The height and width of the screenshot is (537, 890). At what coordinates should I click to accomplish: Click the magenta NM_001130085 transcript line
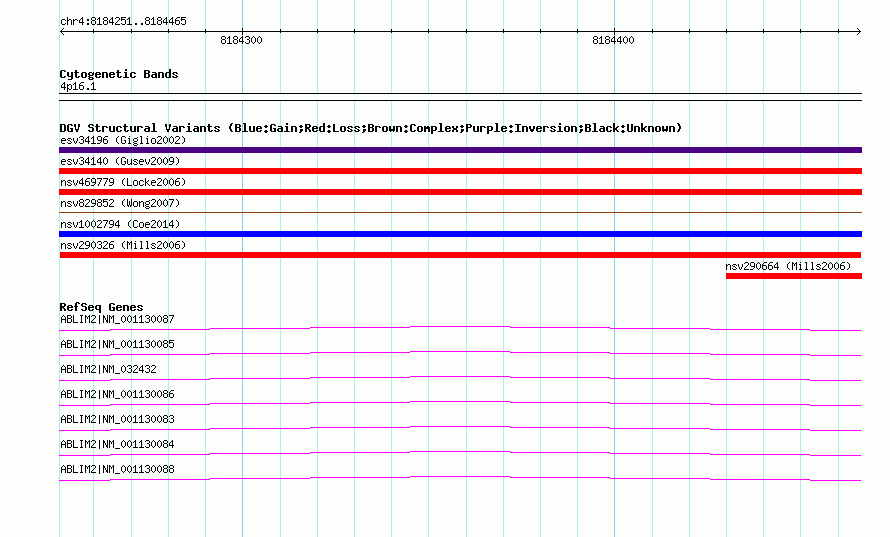coord(460,353)
